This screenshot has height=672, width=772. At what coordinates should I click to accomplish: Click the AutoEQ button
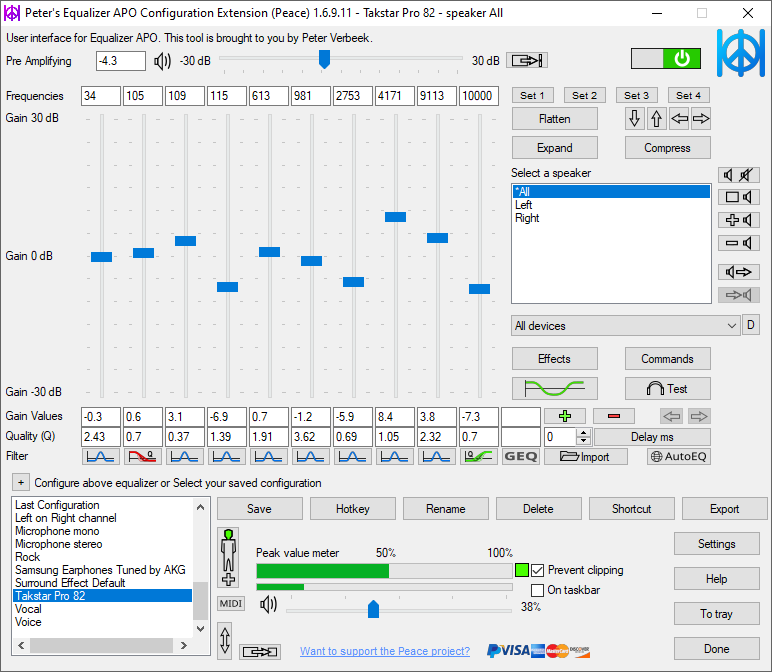click(x=679, y=456)
